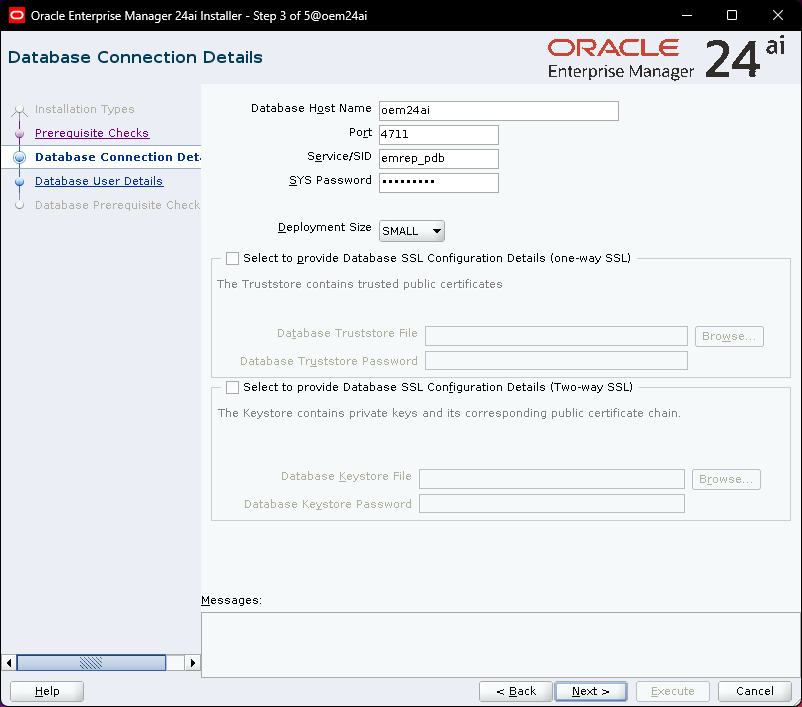This screenshot has height=707, width=802.
Task: Focus the Database Host Name field
Action: click(x=498, y=111)
